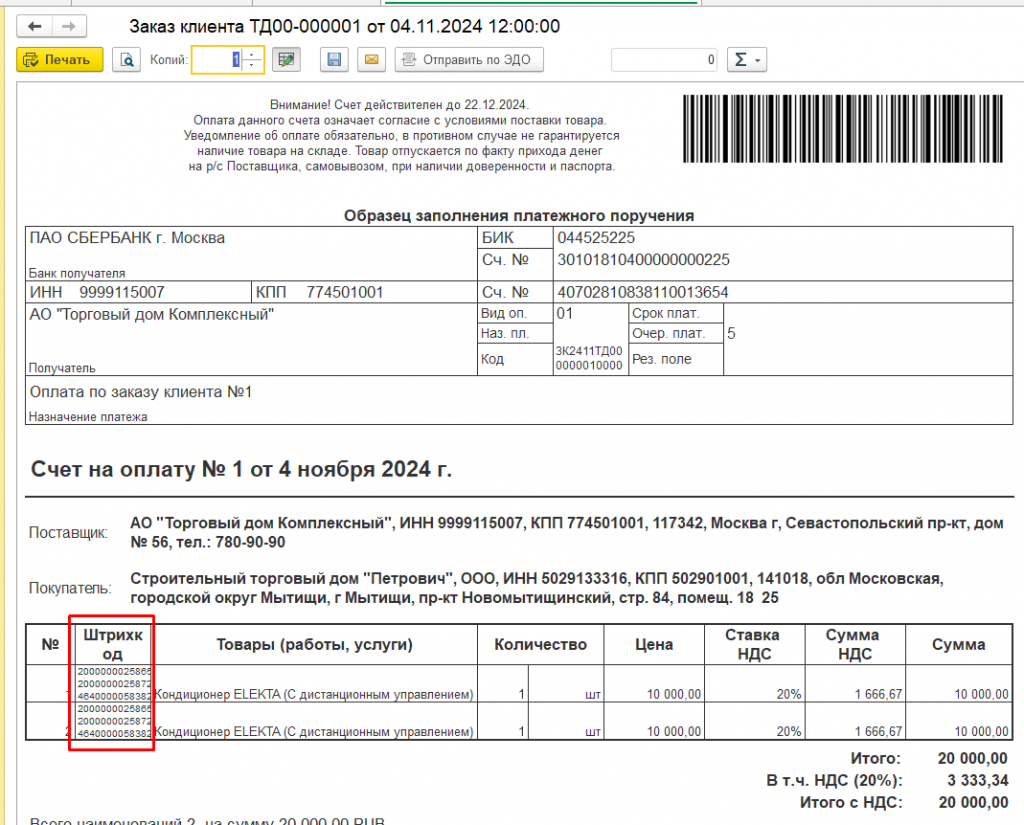Viewport: 1024px width, 825px height.
Task: Open print preview magnifier icon
Action: 127,59
